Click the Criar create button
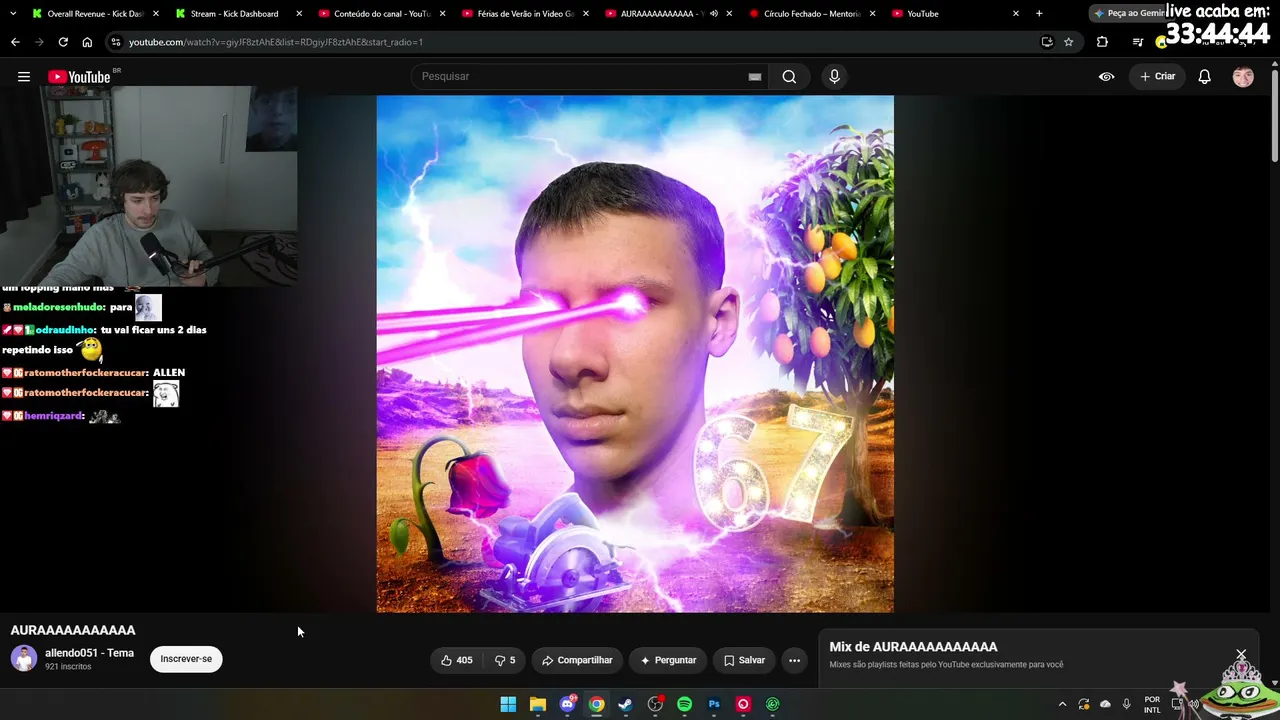 (1158, 76)
